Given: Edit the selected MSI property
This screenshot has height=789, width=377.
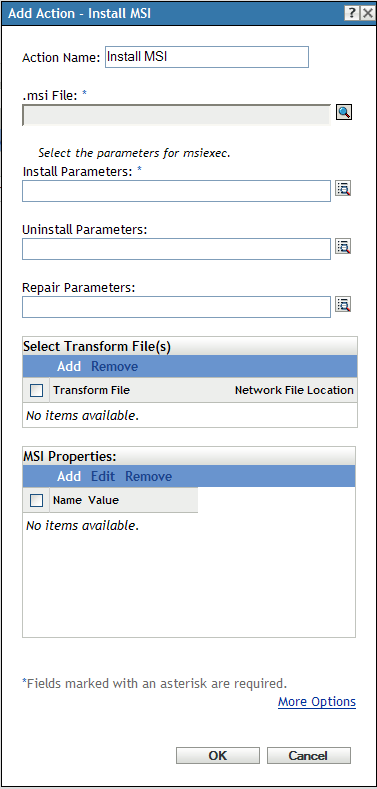Looking at the screenshot, I should (x=103, y=476).
